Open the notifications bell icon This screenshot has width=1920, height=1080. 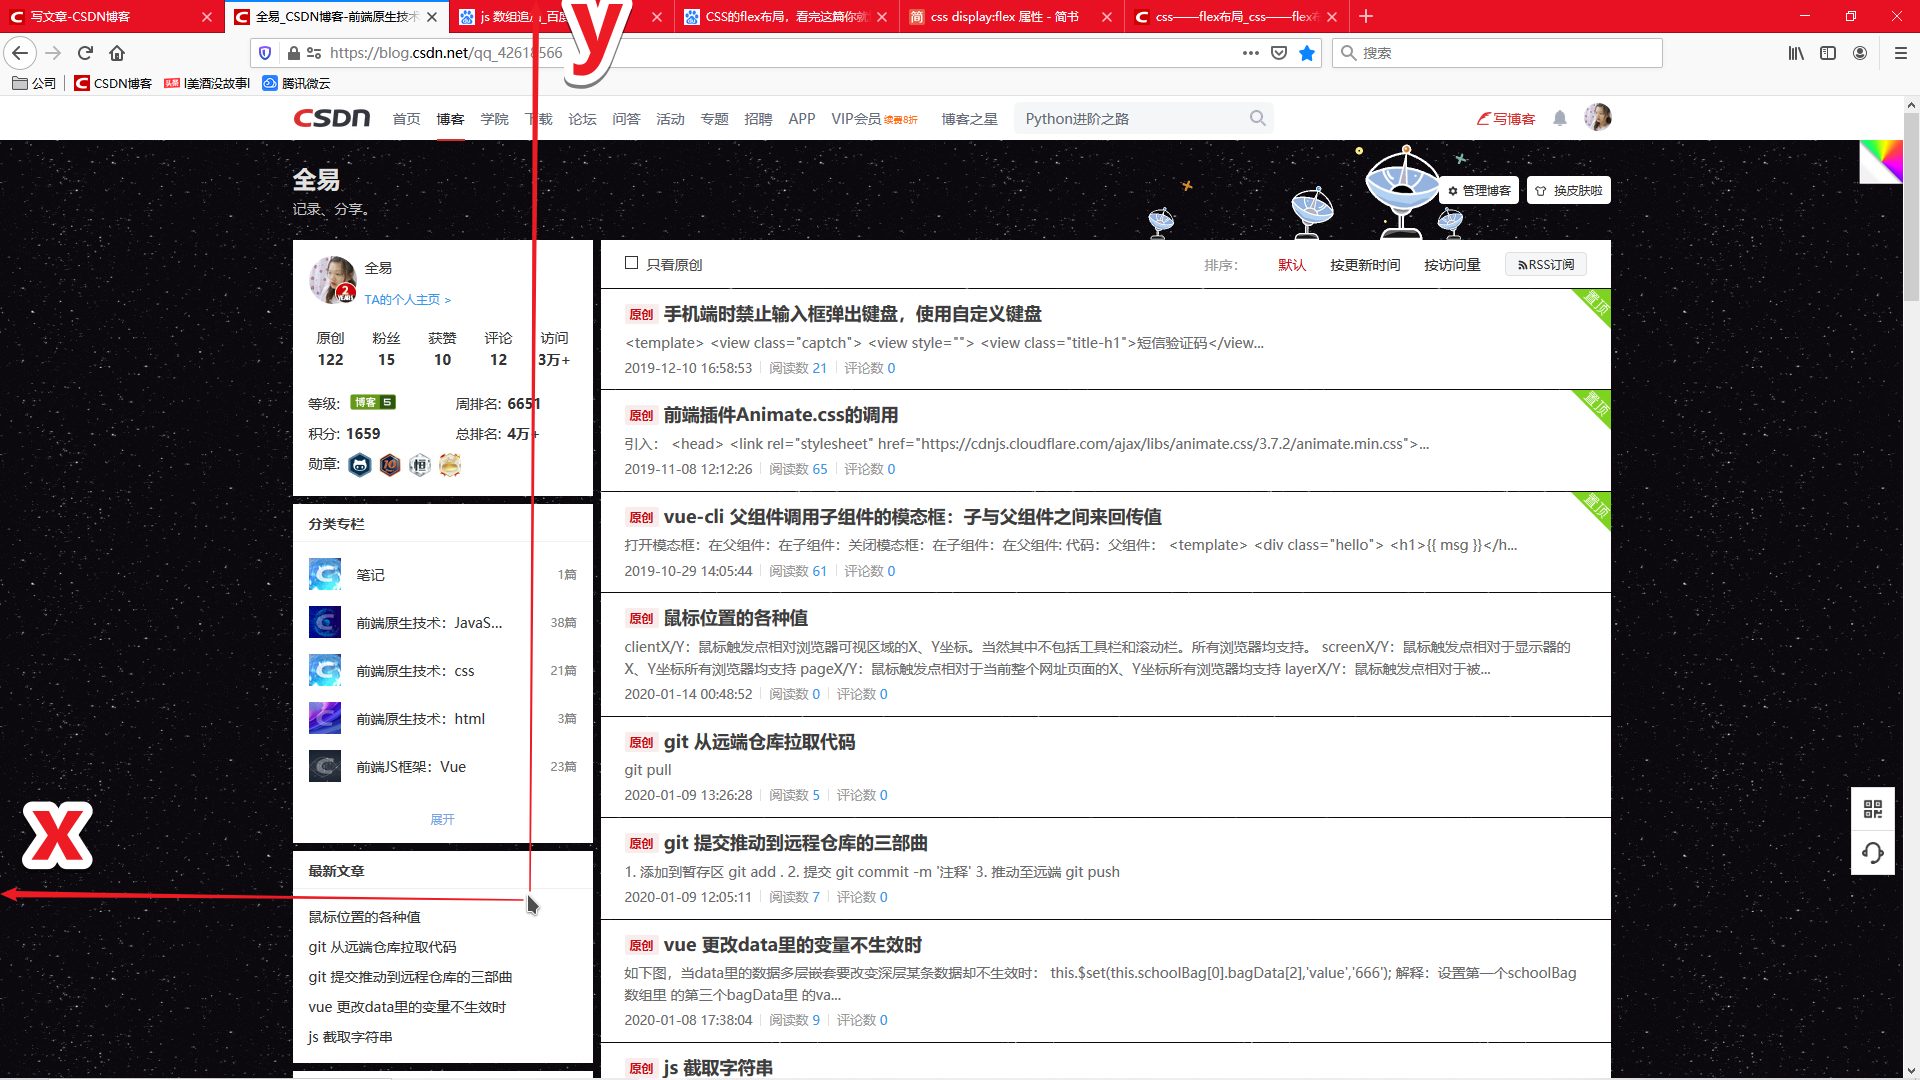pyautogui.click(x=1560, y=118)
